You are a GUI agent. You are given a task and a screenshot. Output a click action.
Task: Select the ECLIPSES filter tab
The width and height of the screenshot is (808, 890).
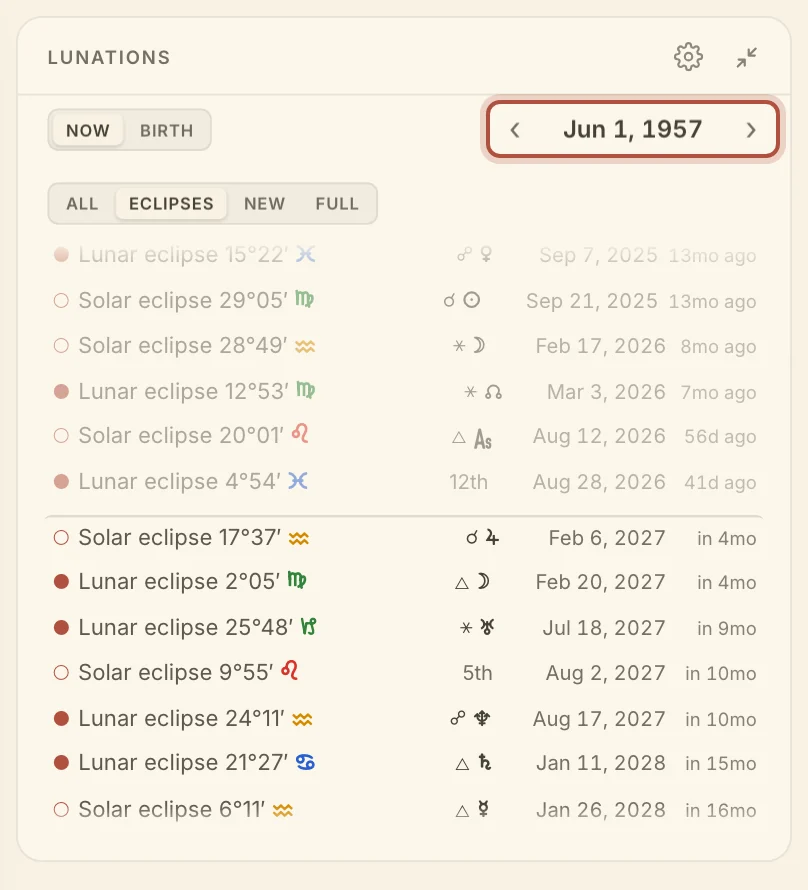171,204
